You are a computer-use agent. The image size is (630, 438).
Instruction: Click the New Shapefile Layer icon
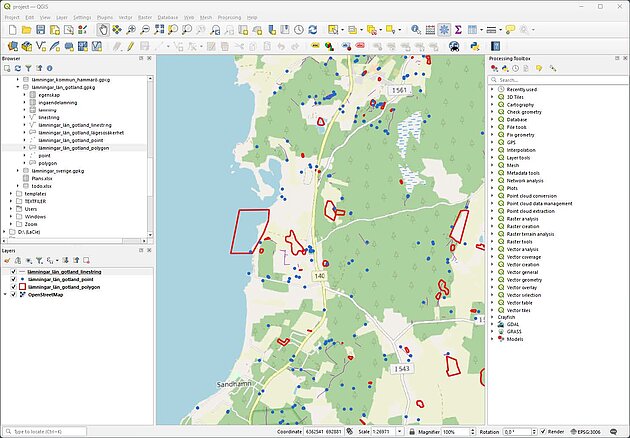pos(41,46)
